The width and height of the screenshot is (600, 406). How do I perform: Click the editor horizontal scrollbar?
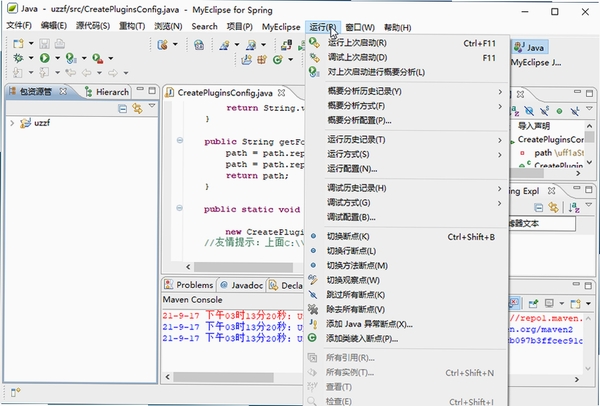pos(243,267)
